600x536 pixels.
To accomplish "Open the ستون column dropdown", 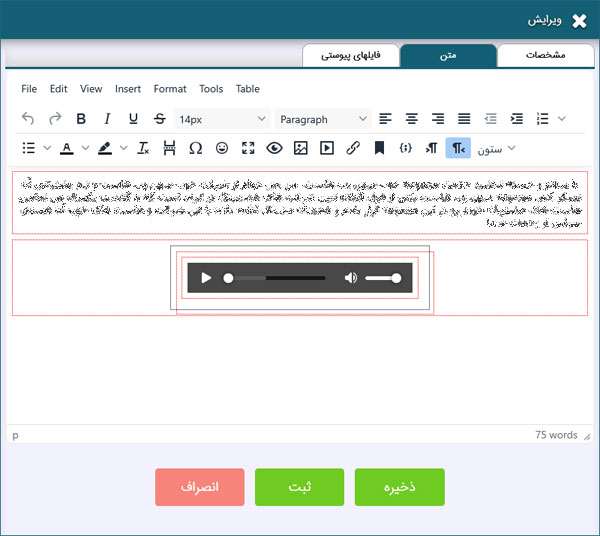I will pyautogui.click(x=496, y=148).
